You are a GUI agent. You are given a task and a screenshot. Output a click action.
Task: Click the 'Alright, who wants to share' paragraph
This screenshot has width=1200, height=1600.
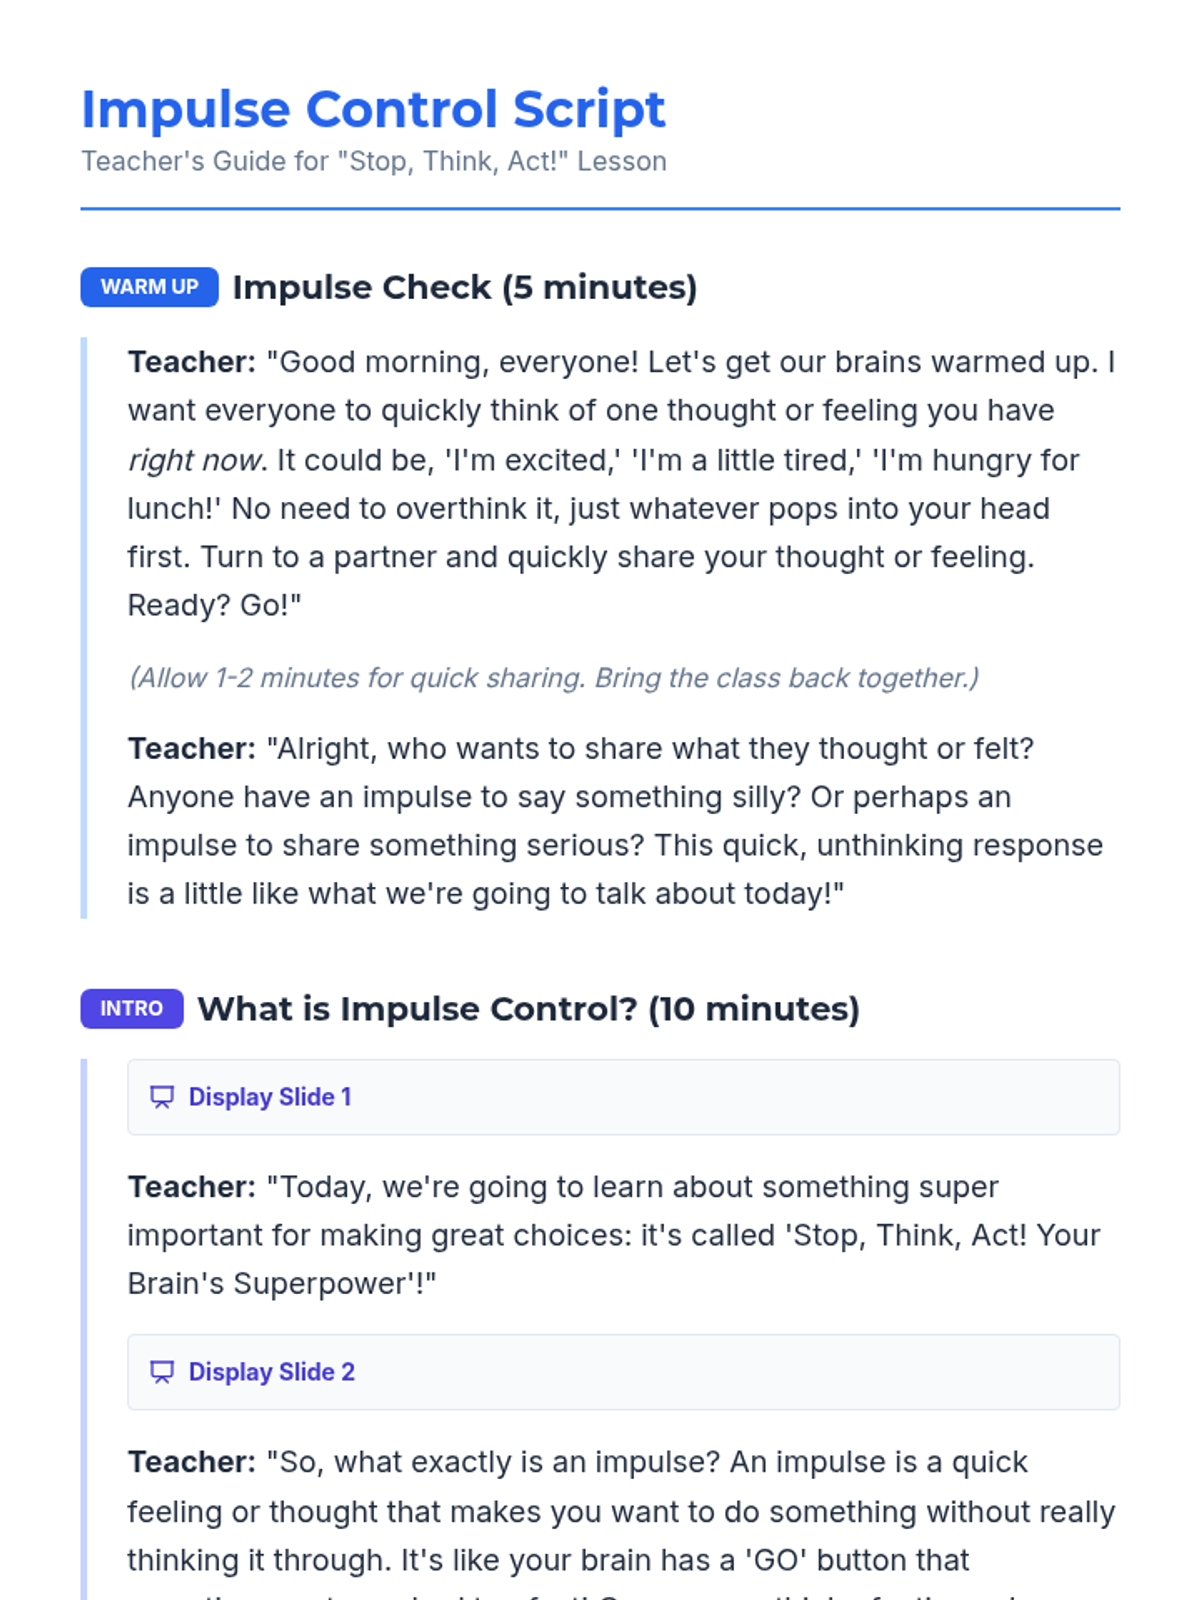tap(615, 821)
